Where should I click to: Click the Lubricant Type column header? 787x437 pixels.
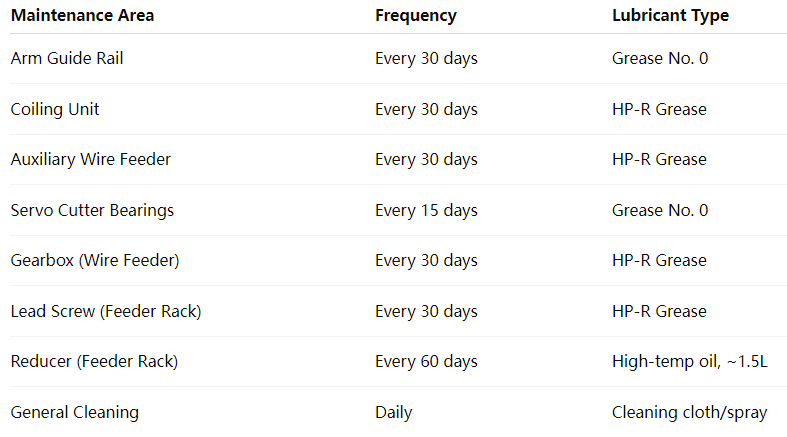[x=671, y=16]
